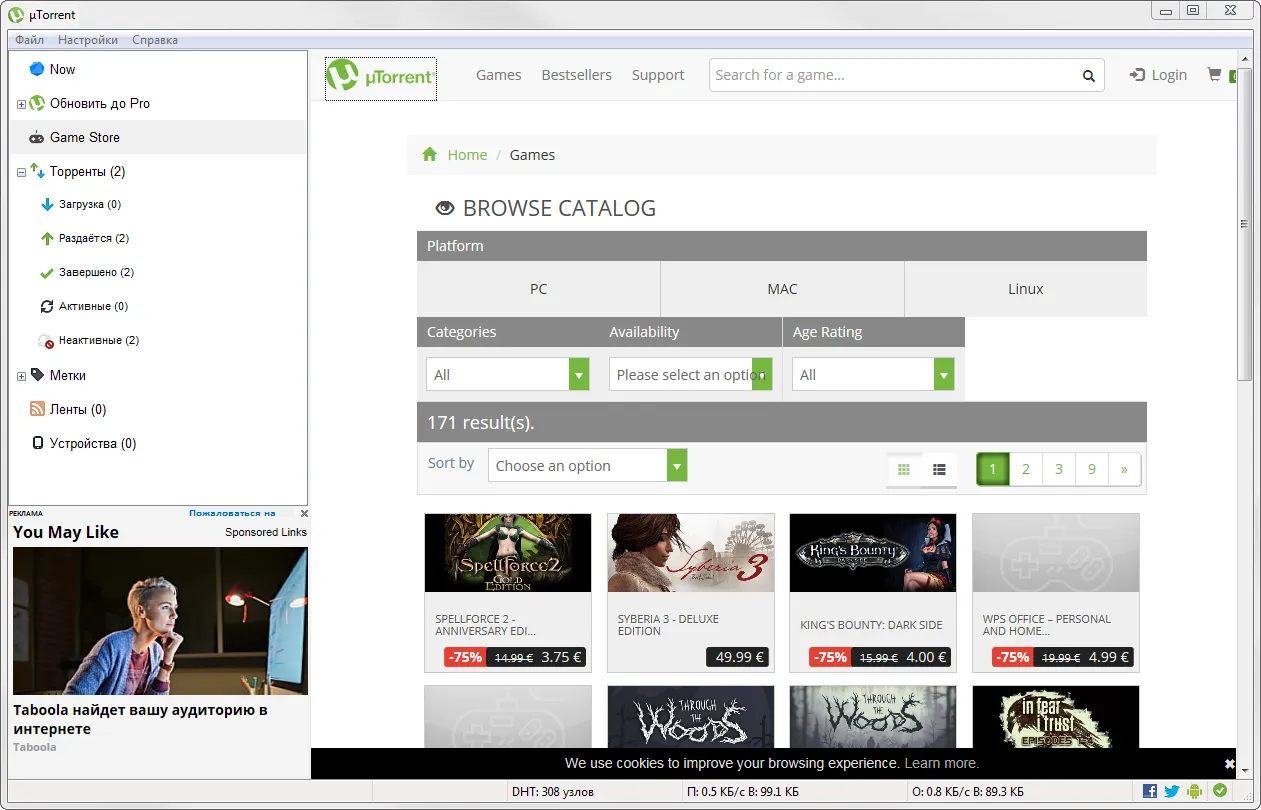This screenshot has height=810, width=1261.
Task: Open the Facebook icon in status bar
Action: click(x=1150, y=791)
